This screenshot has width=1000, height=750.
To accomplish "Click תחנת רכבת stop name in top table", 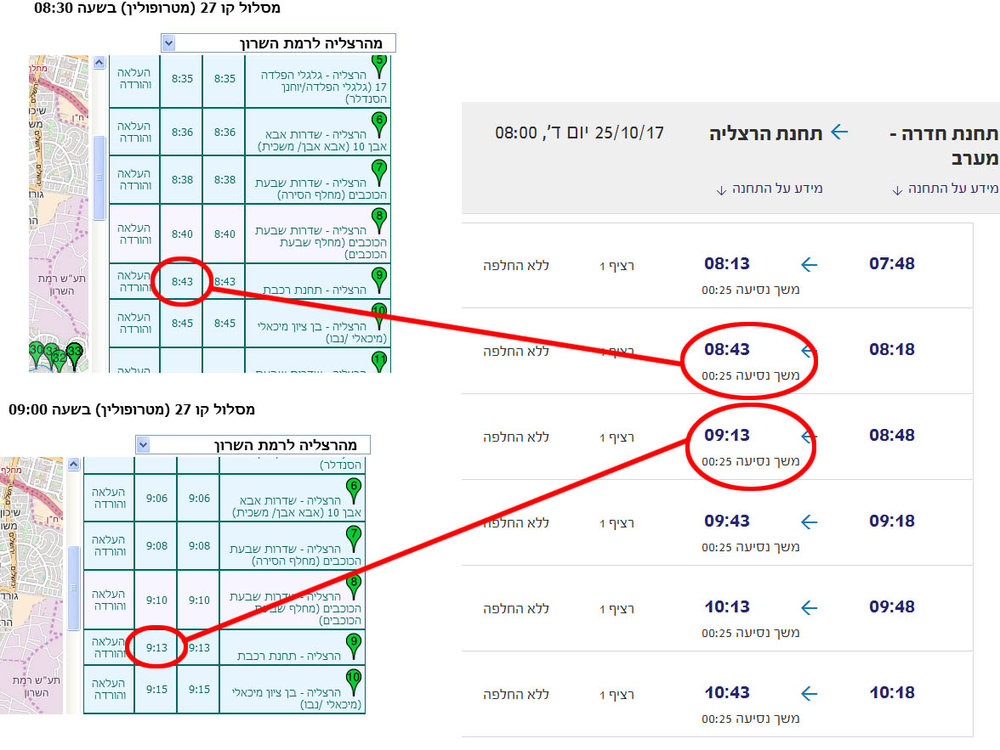I will coord(314,290).
